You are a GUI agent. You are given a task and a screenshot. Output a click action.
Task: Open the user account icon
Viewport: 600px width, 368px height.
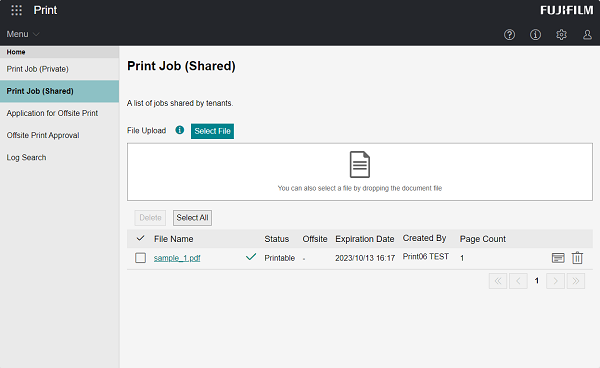coord(587,35)
